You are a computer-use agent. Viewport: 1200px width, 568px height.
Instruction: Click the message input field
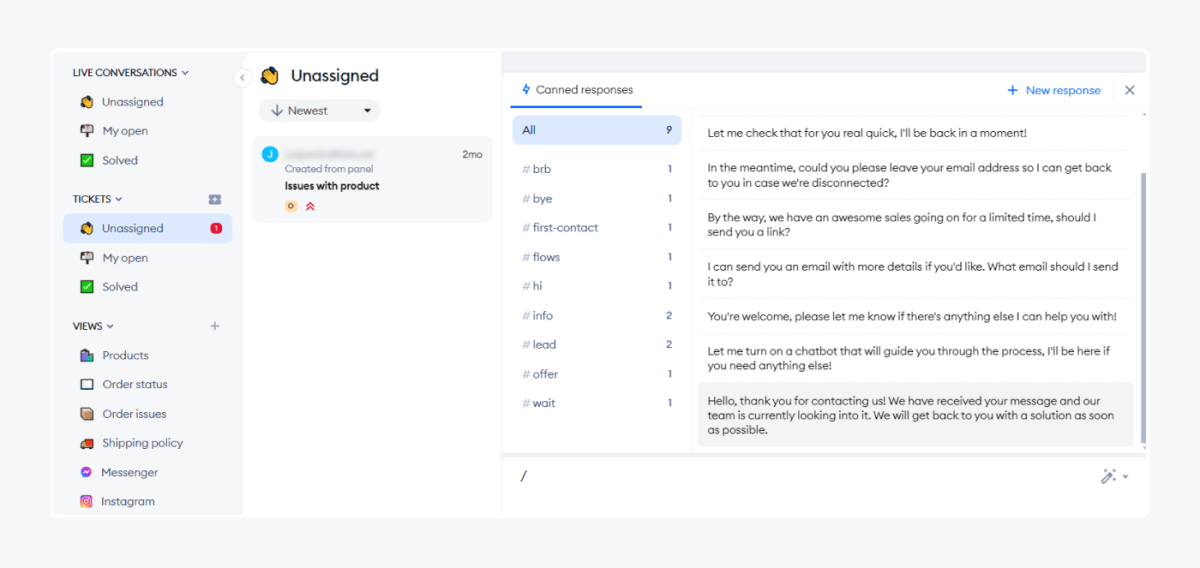[800, 476]
